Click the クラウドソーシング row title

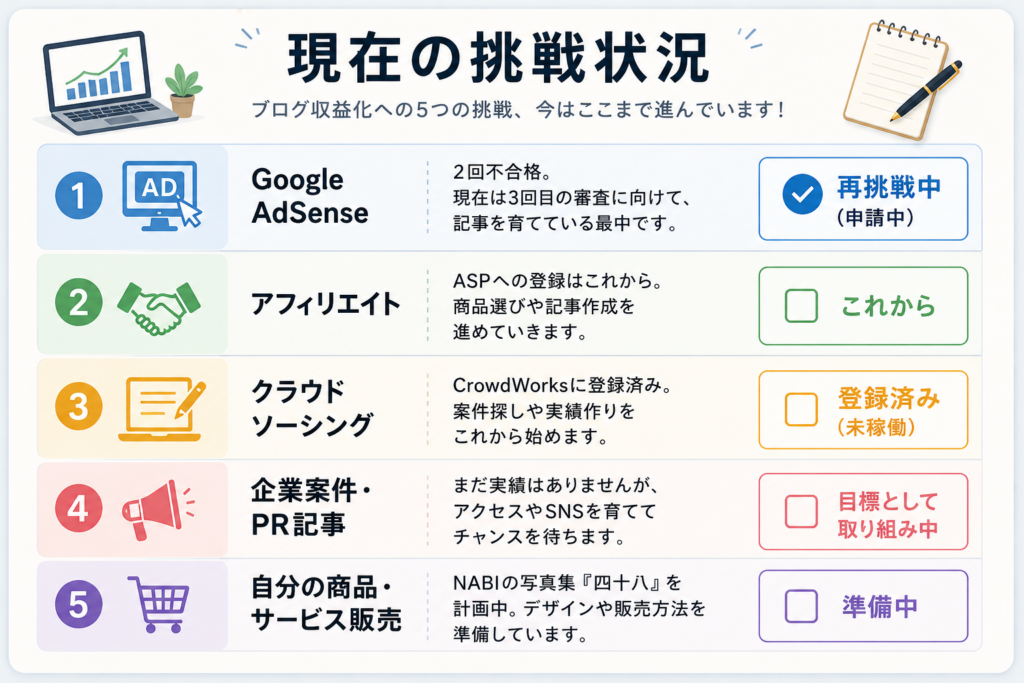click(x=312, y=409)
